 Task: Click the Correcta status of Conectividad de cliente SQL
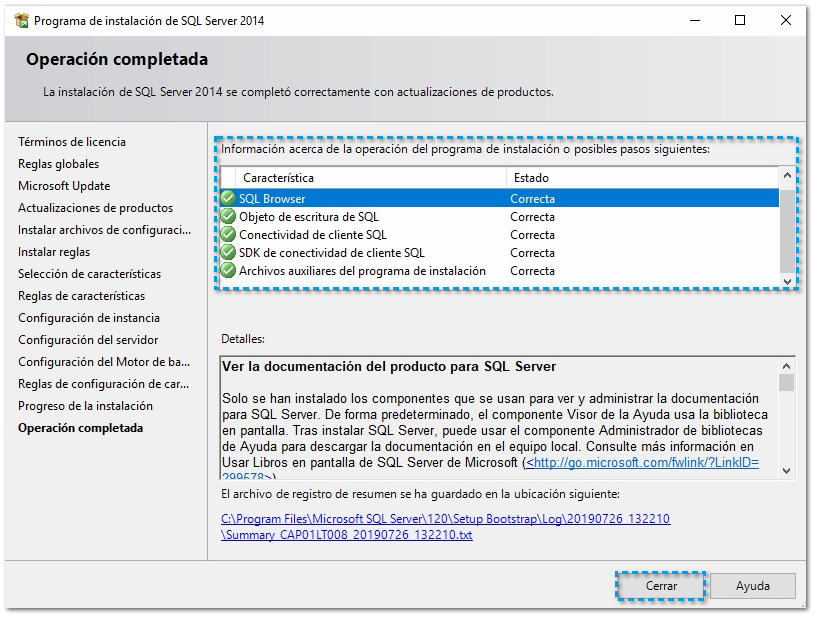click(532, 235)
